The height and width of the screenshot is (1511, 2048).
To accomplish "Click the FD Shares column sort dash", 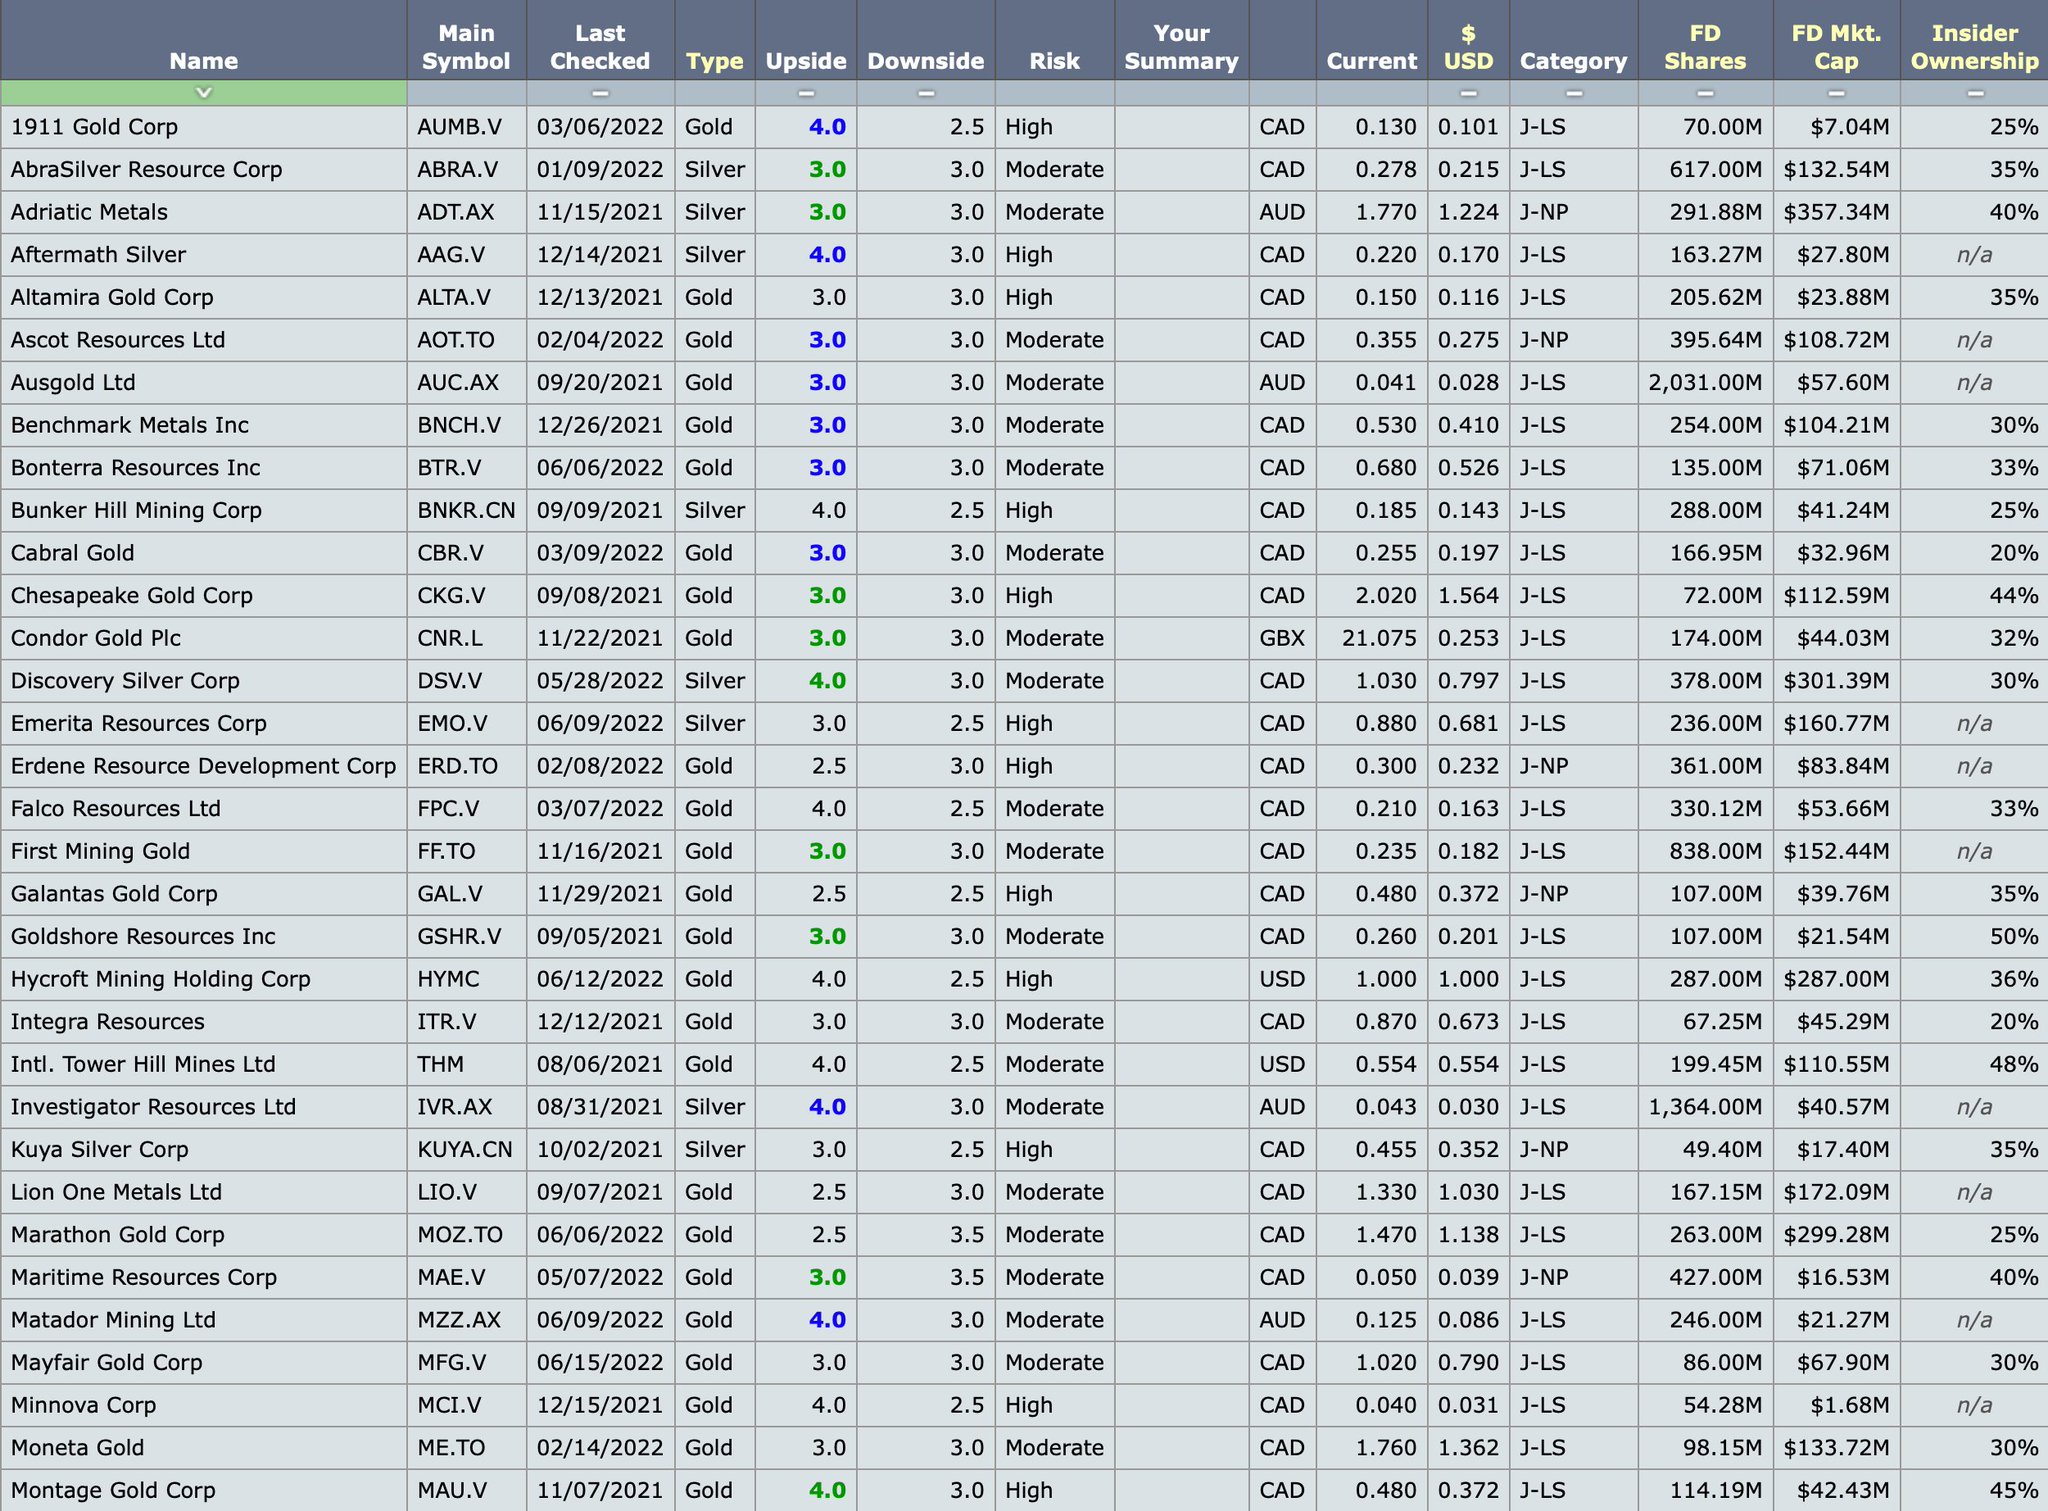I will [1705, 93].
